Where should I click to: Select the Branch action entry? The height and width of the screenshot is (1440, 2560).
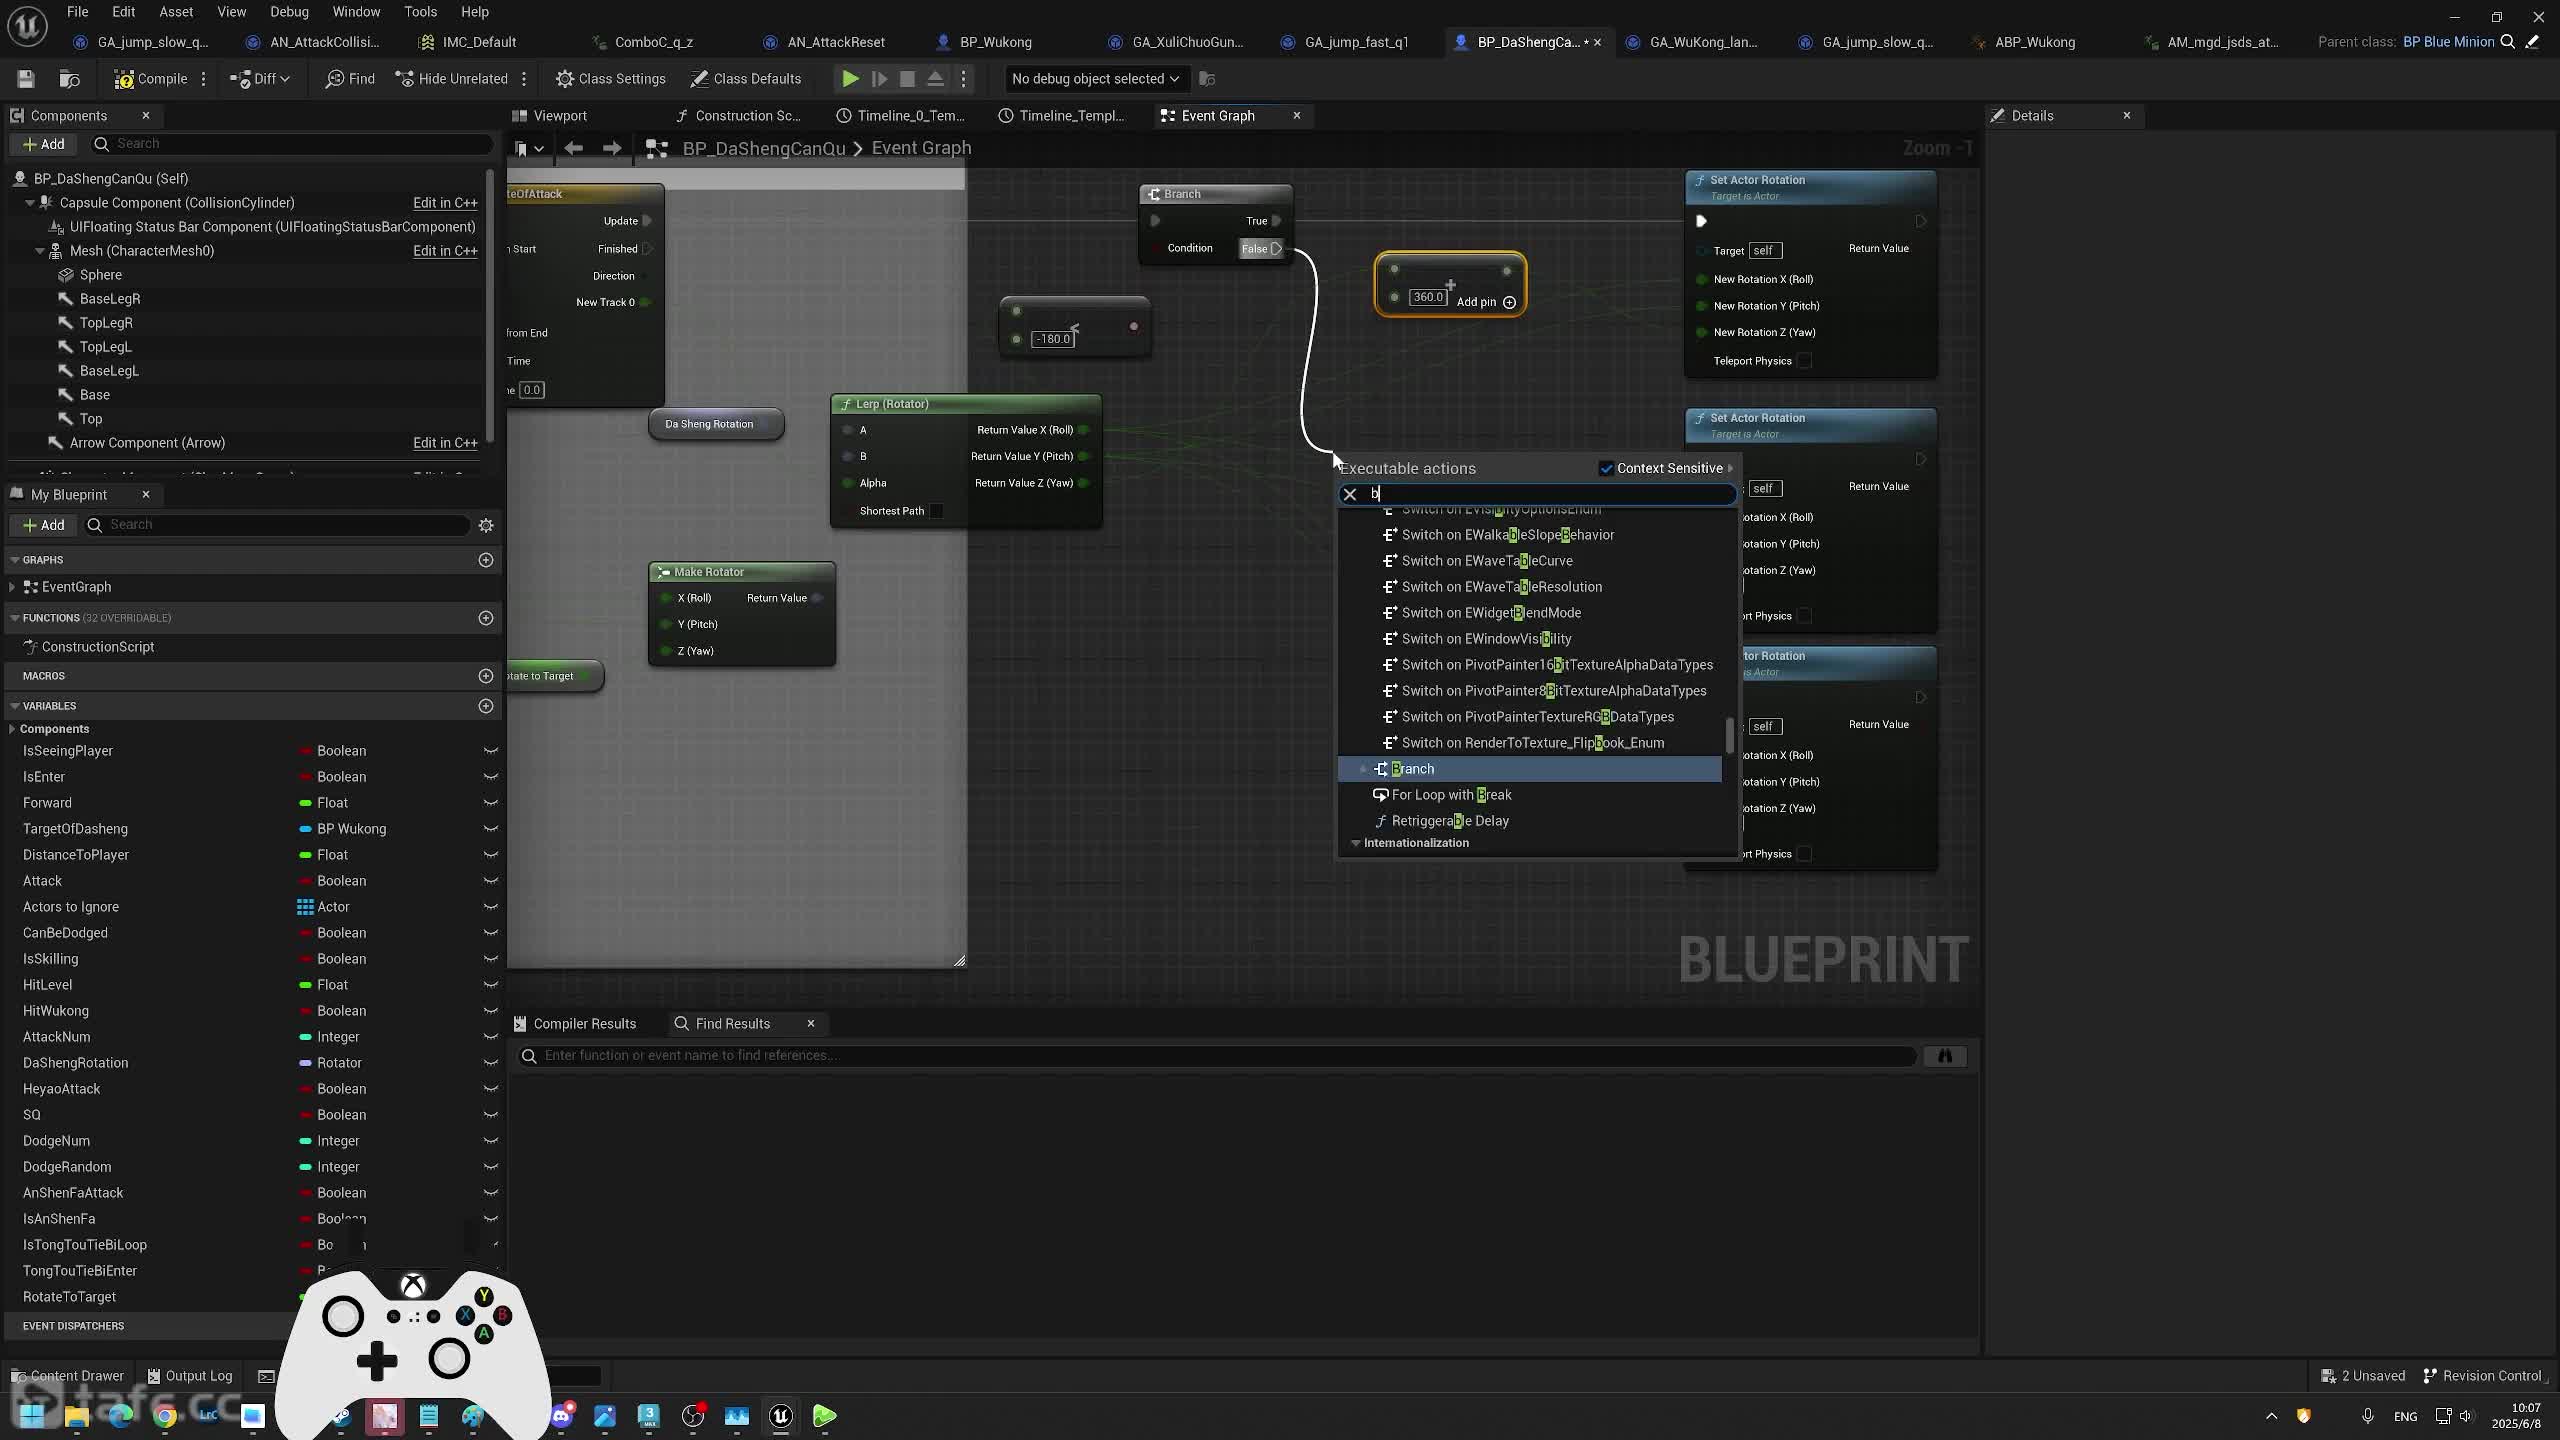[1530, 769]
